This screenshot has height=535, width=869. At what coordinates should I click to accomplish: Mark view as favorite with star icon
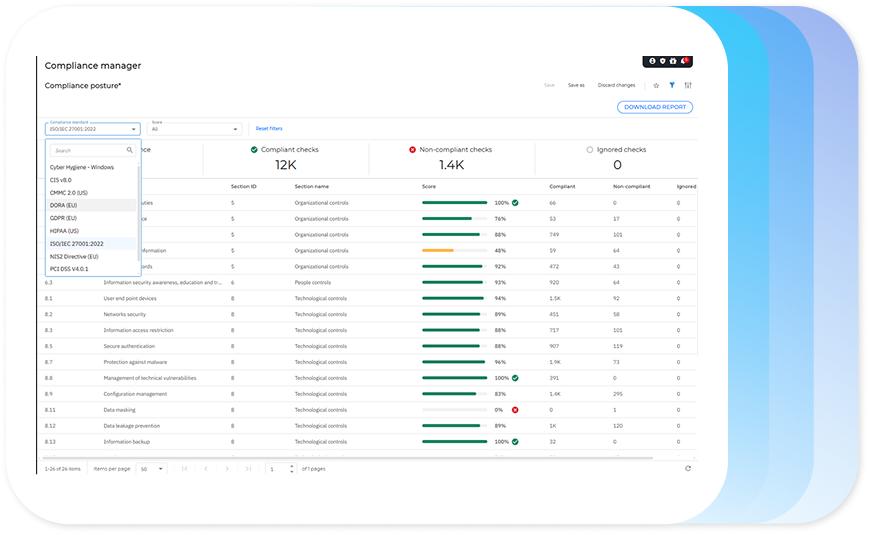point(656,86)
